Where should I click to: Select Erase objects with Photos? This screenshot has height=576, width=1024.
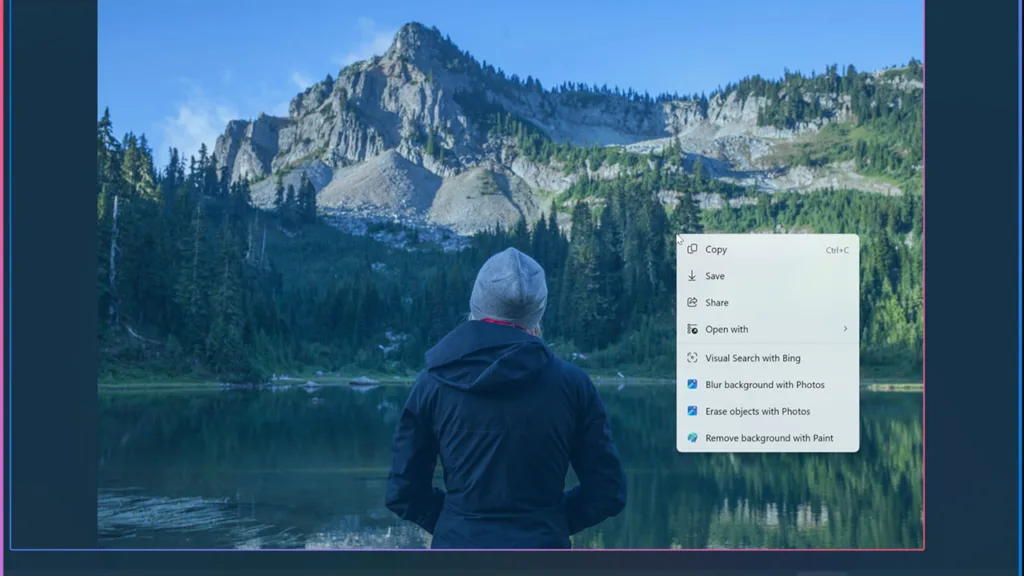pyautogui.click(x=767, y=411)
